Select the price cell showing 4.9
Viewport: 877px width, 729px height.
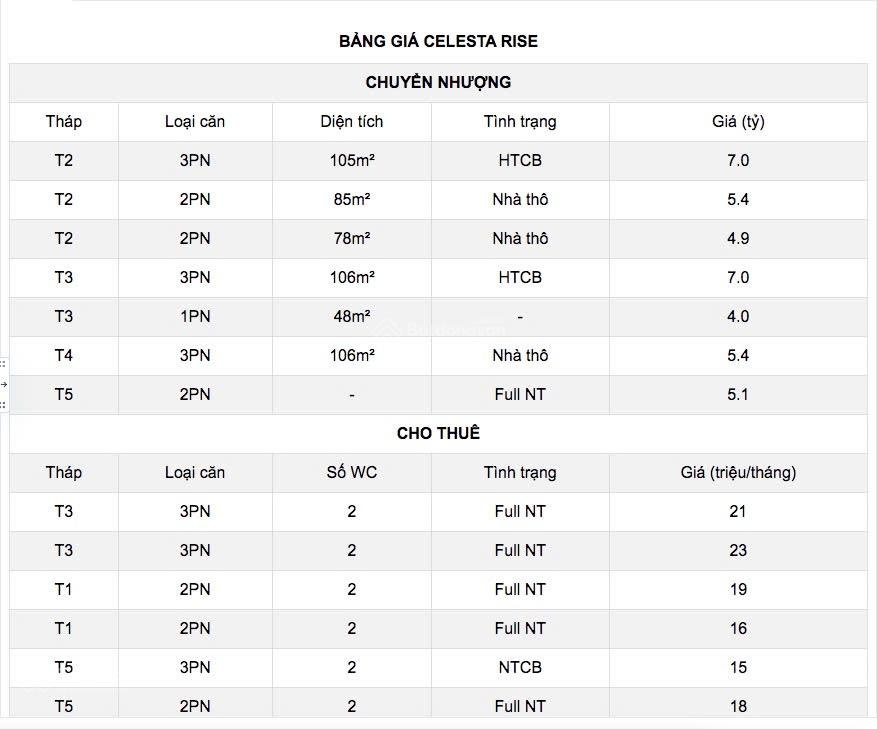point(738,239)
